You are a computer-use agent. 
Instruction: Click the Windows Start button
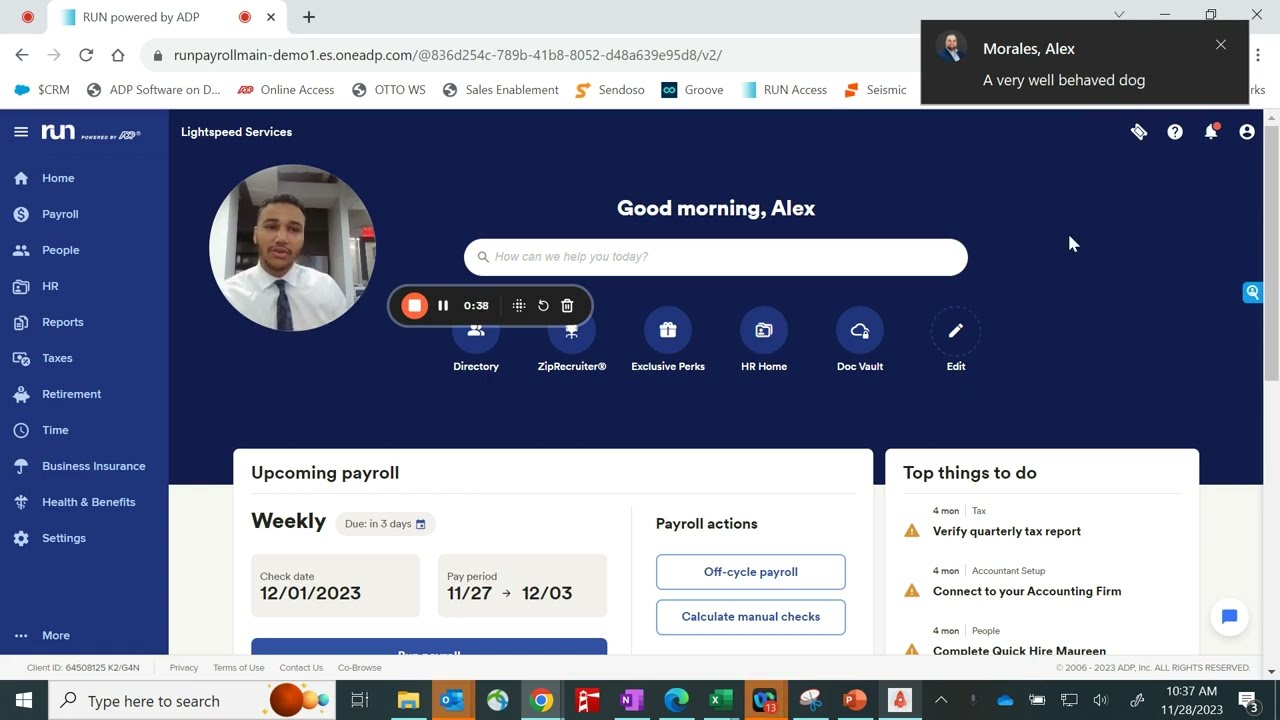pos(24,700)
